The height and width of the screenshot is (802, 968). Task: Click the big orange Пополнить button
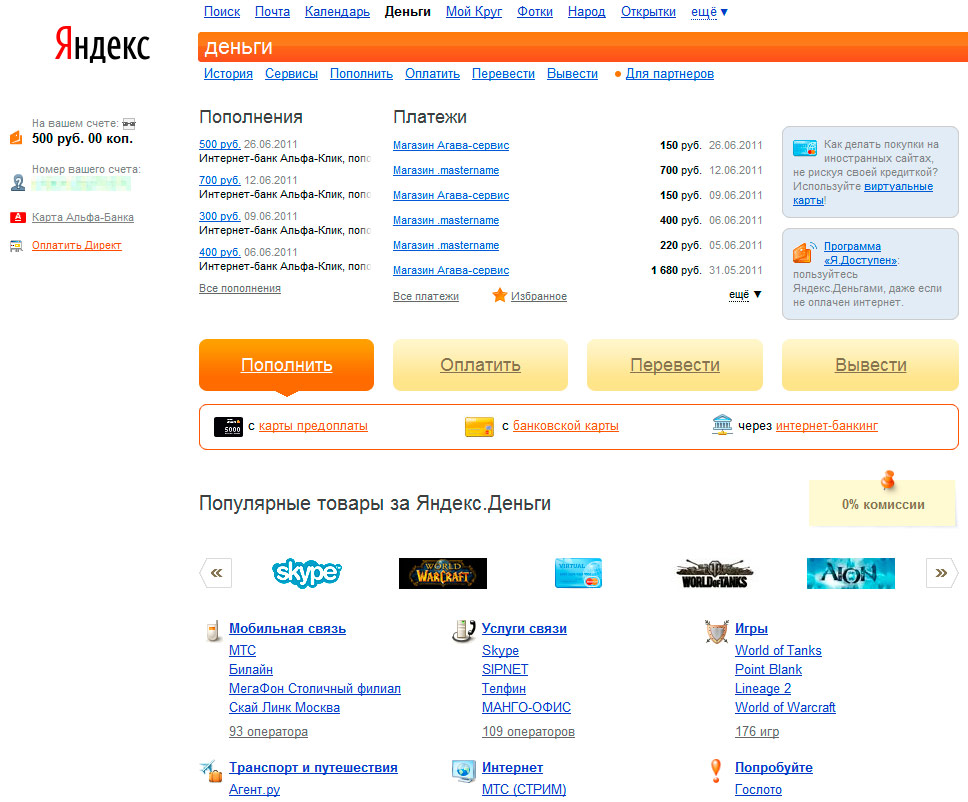point(286,365)
